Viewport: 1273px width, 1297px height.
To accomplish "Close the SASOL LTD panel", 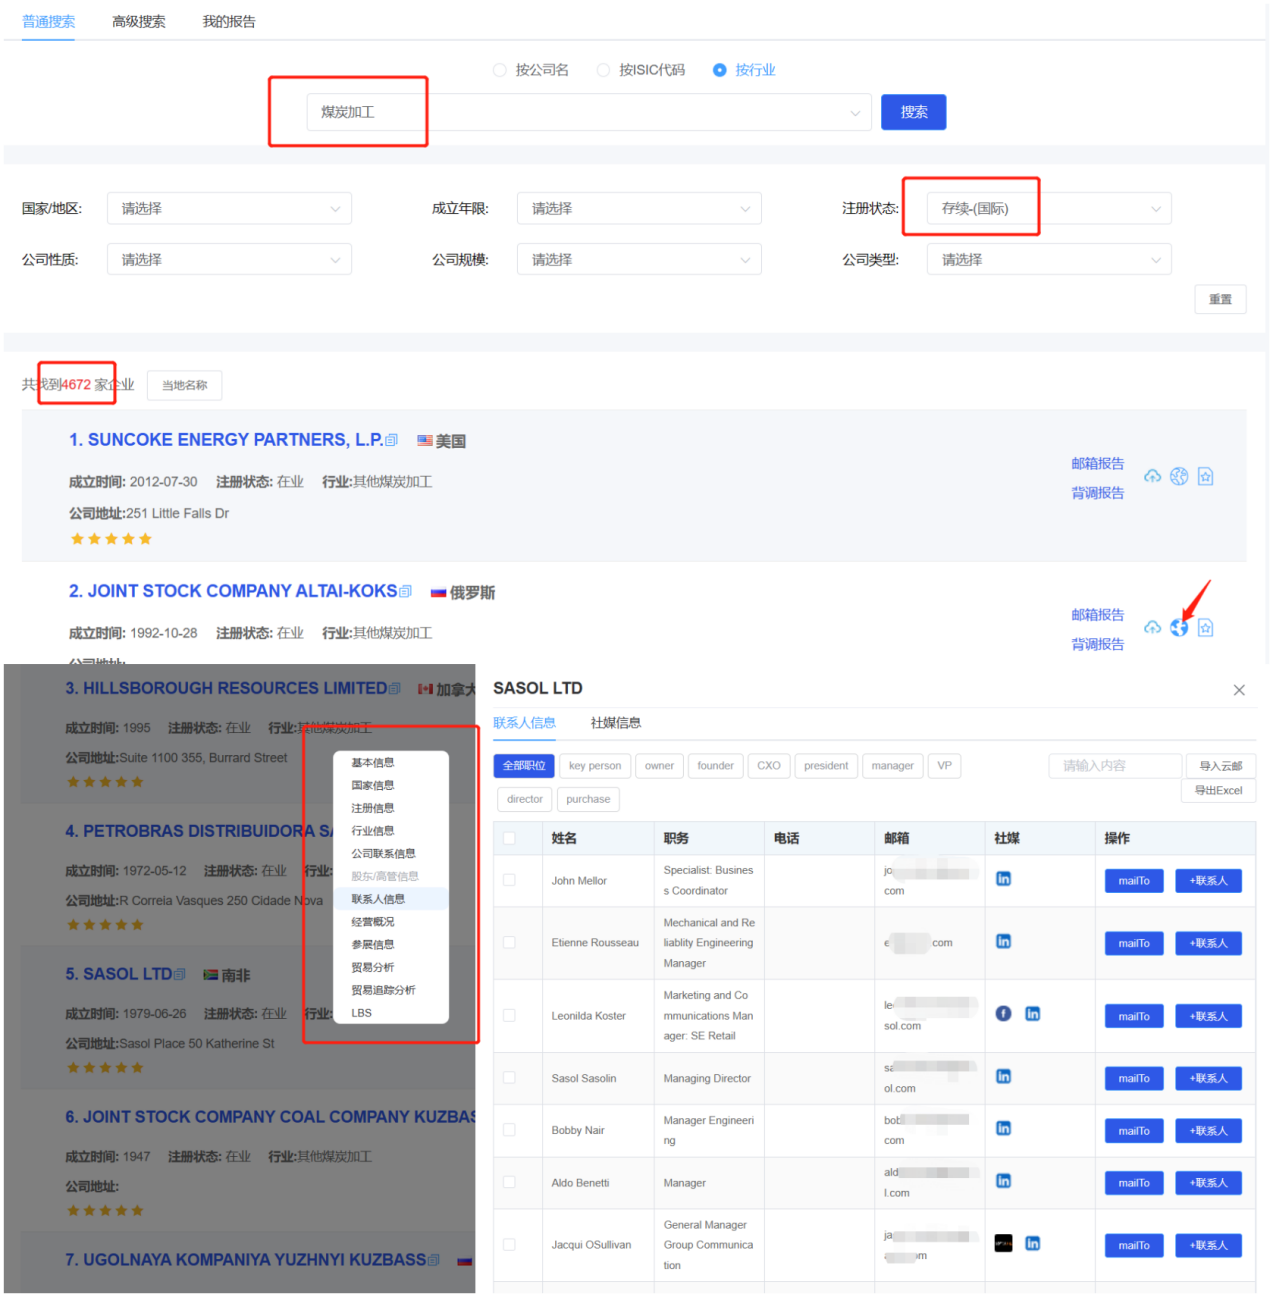I will (x=1239, y=690).
